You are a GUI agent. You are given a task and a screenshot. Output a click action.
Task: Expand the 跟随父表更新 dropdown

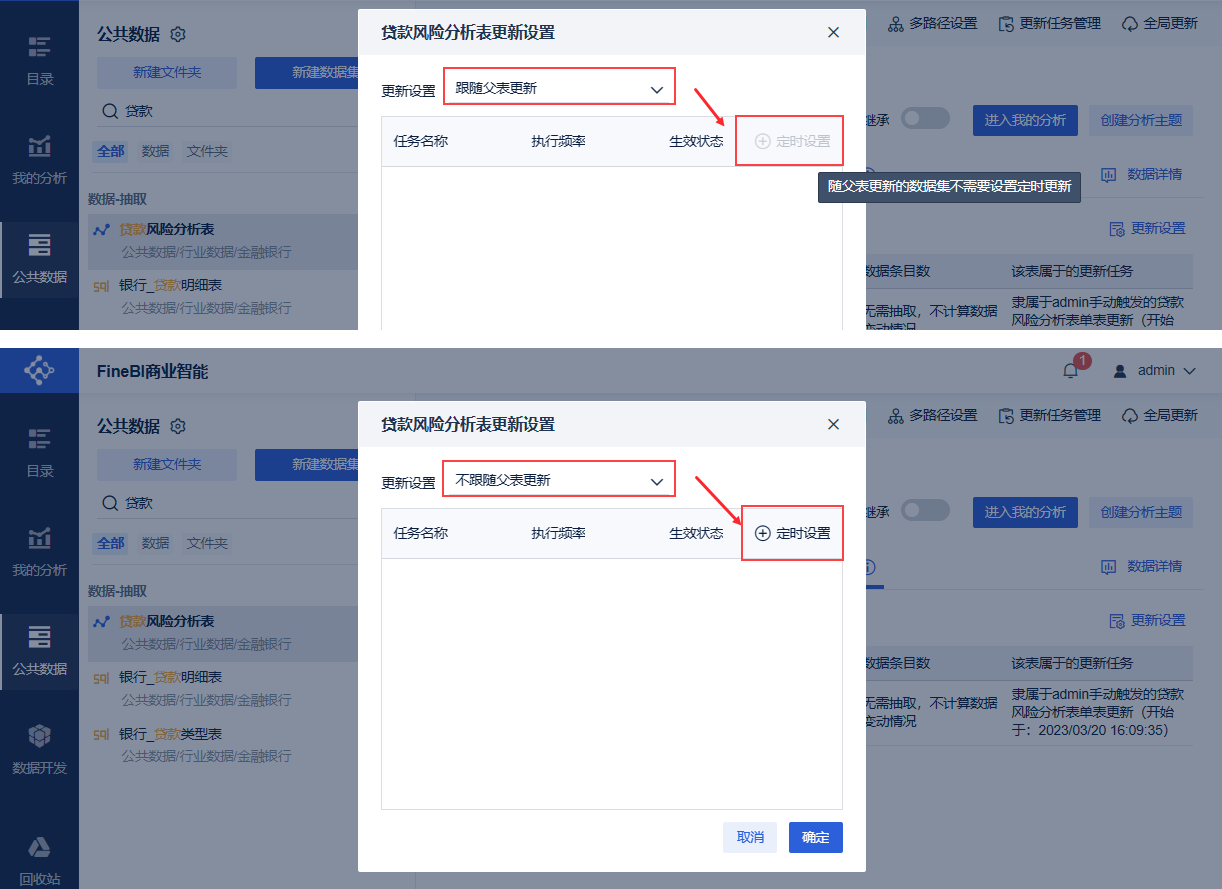559,88
